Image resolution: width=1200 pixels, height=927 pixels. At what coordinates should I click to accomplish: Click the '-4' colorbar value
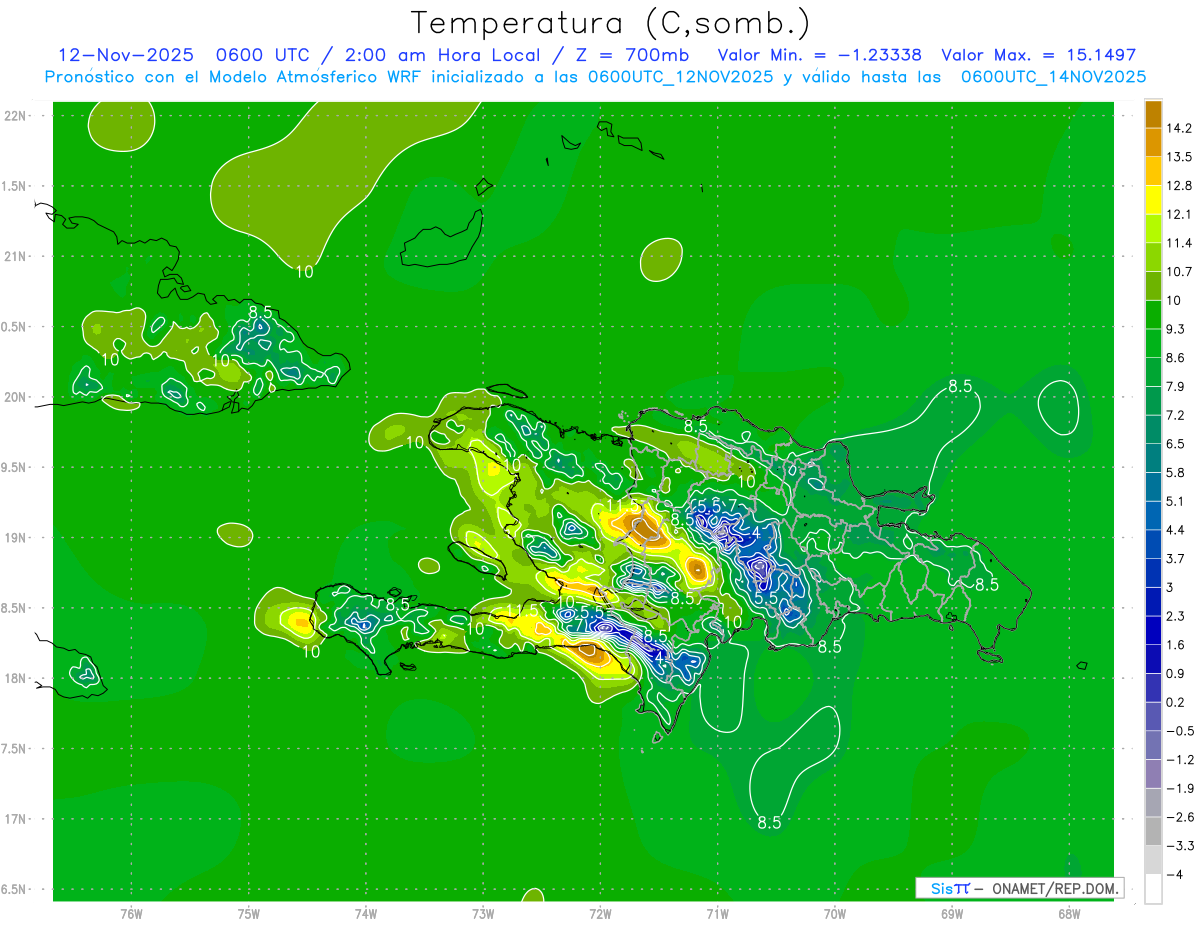pos(1174,875)
